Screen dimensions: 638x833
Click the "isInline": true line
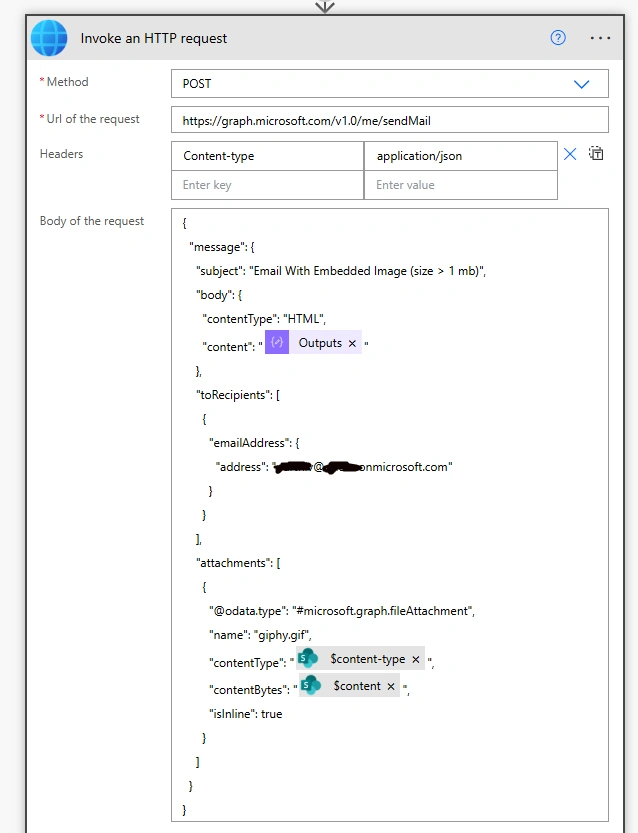(245, 714)
